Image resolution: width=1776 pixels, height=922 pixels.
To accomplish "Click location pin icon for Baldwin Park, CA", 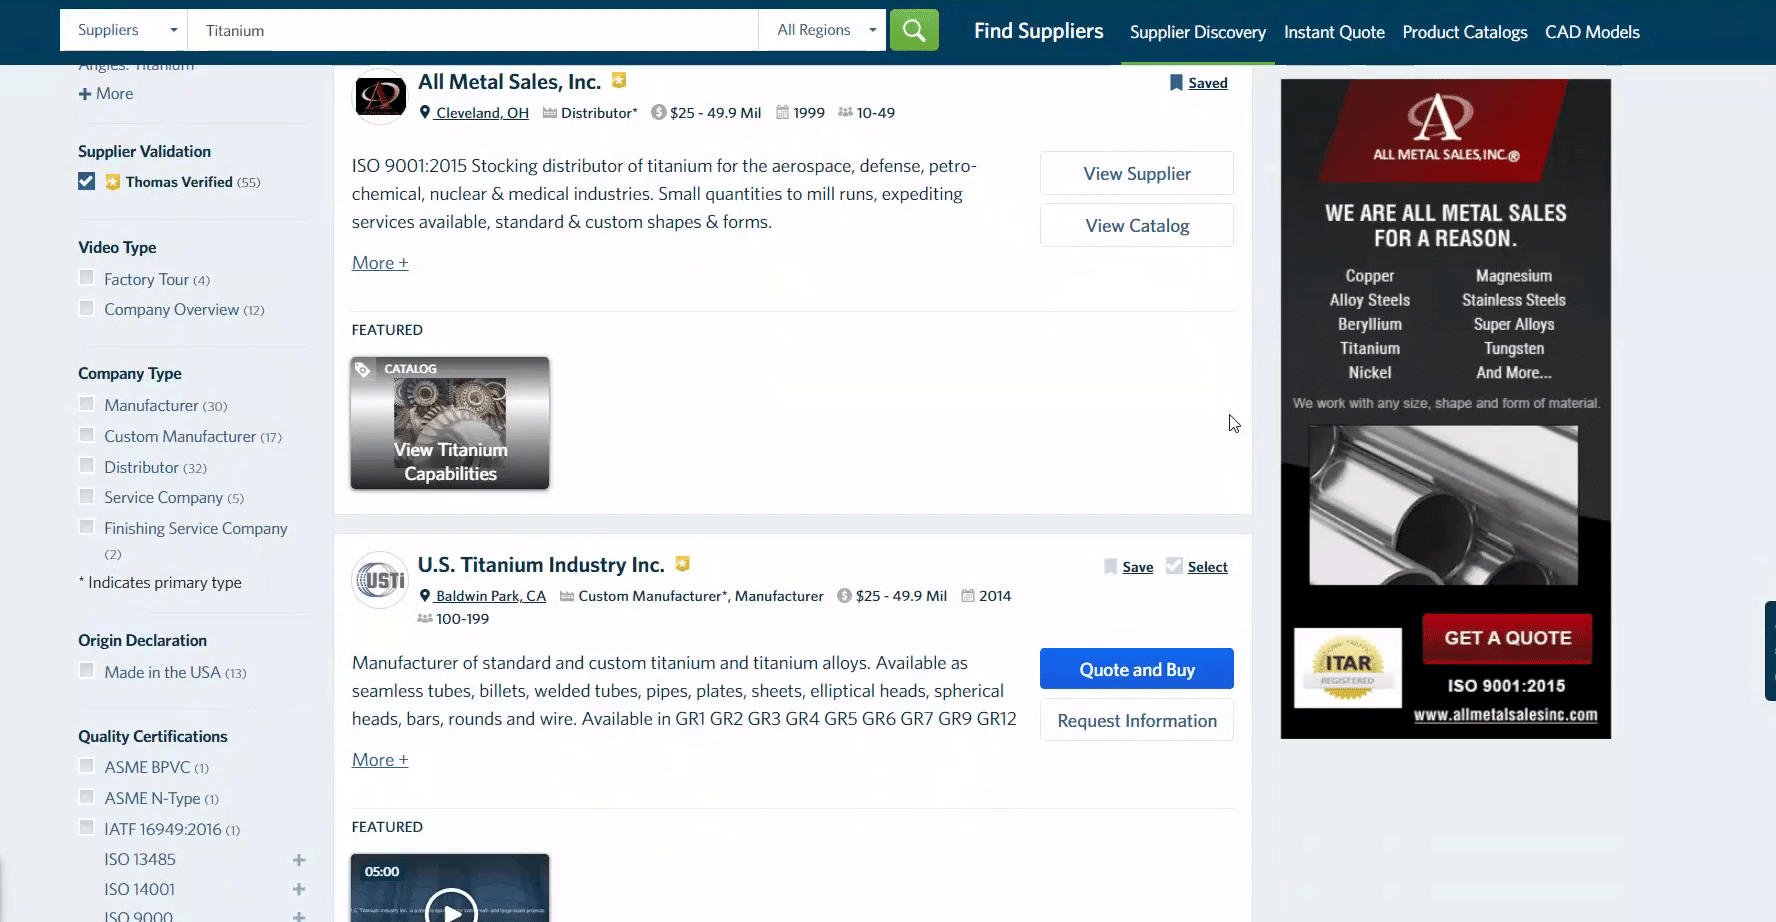I will click(x=425, y=596).
